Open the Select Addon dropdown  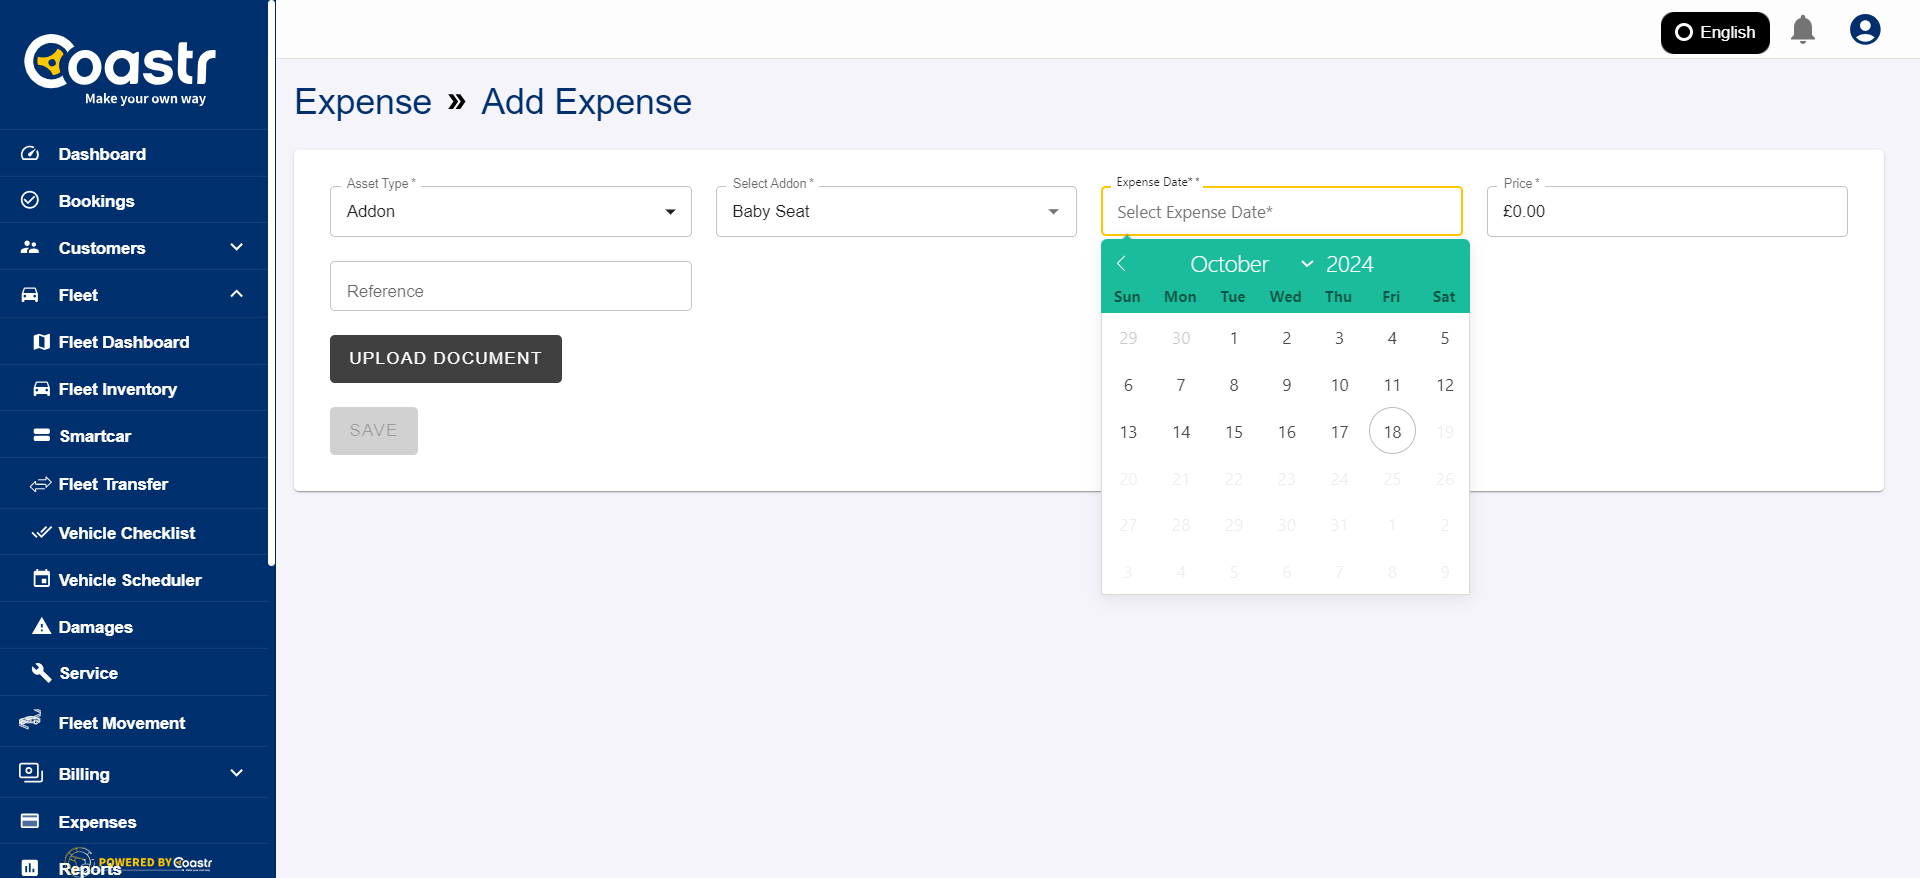[x=896, y=211]
